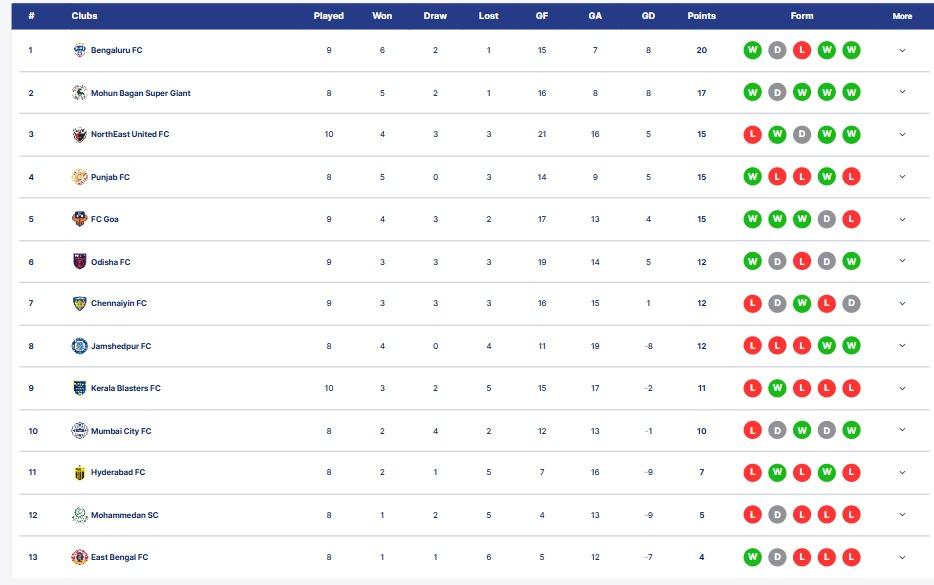Sort by the Points column header

pyautogui.click(x=702, y=16)
